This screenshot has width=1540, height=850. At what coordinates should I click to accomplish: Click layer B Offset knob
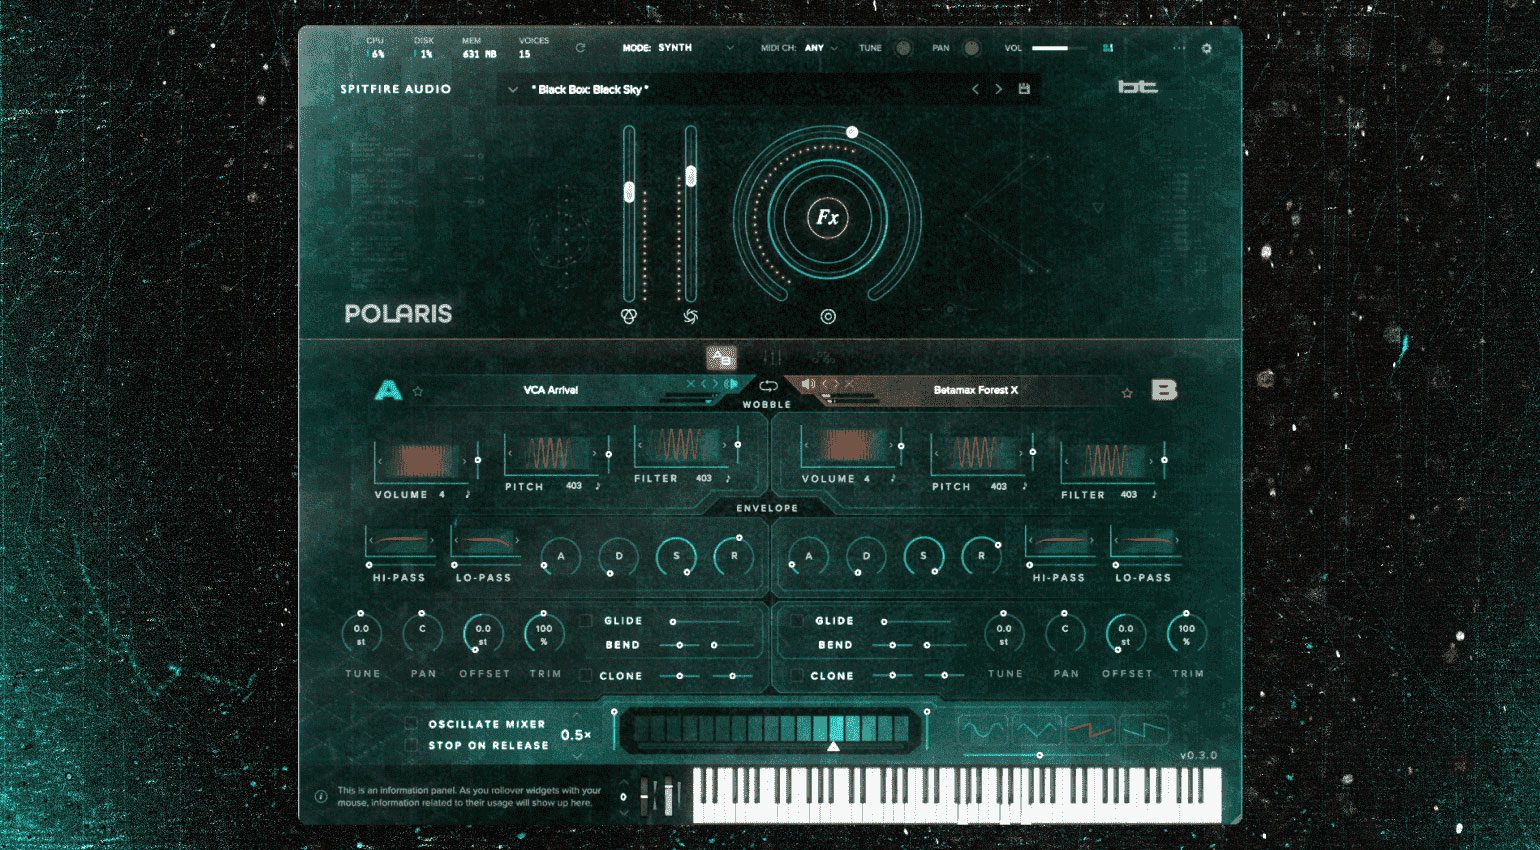pos(1126,633)
